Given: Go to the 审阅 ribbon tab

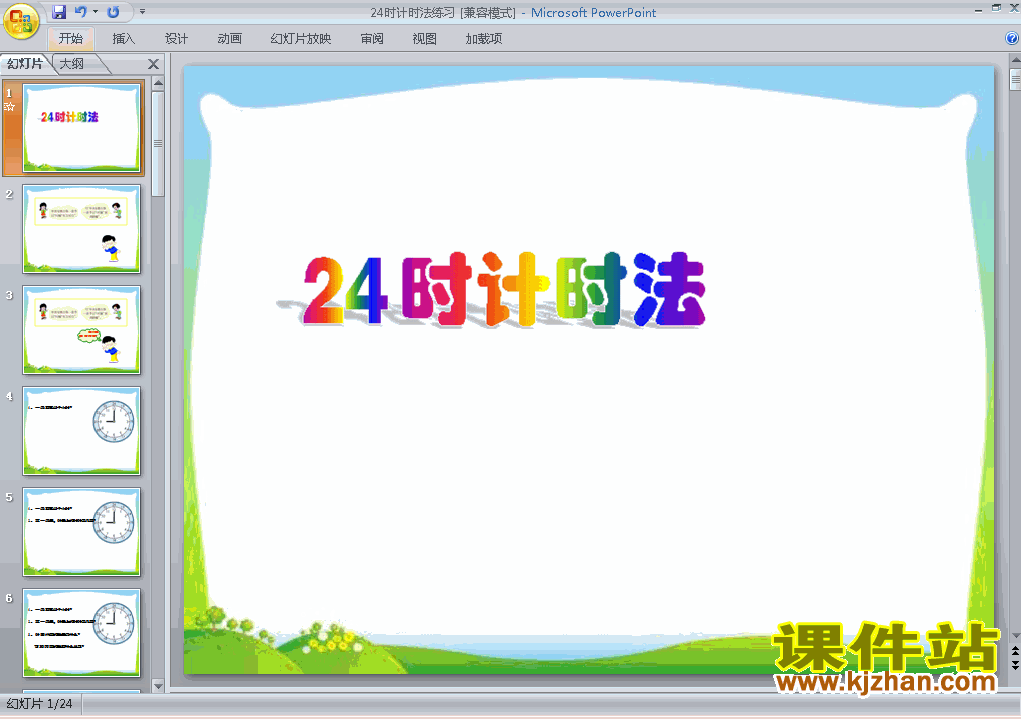Looking at the screenshot, I should [372, 38].
